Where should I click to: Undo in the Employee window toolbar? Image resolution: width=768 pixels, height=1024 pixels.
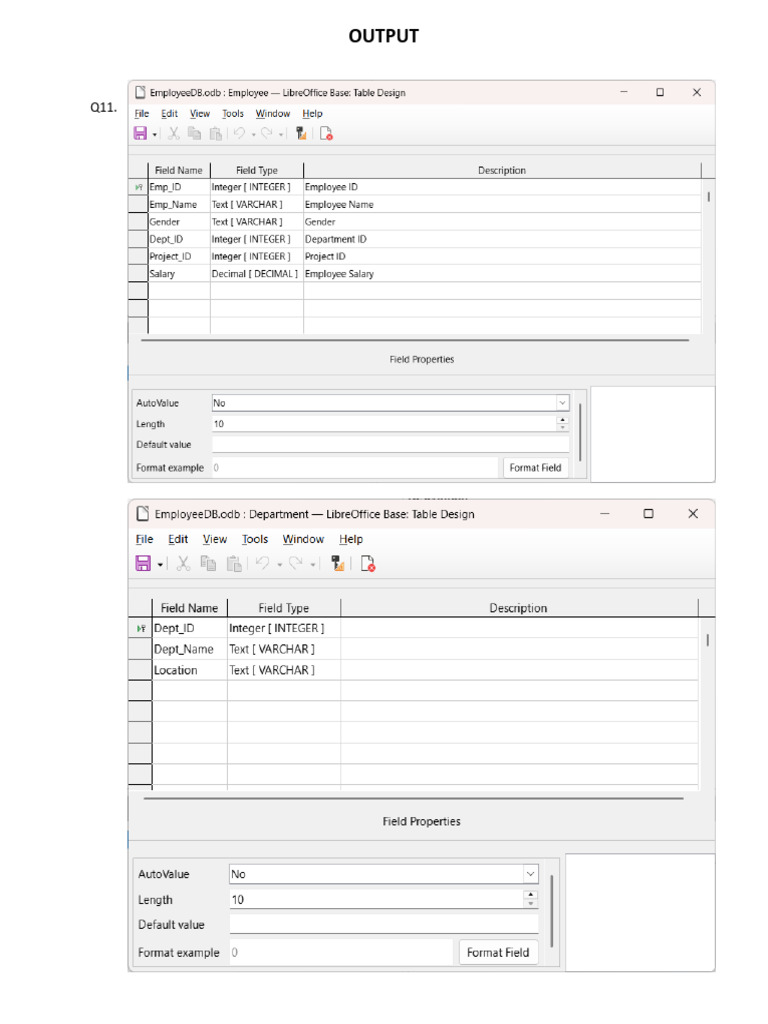(239, 133)
